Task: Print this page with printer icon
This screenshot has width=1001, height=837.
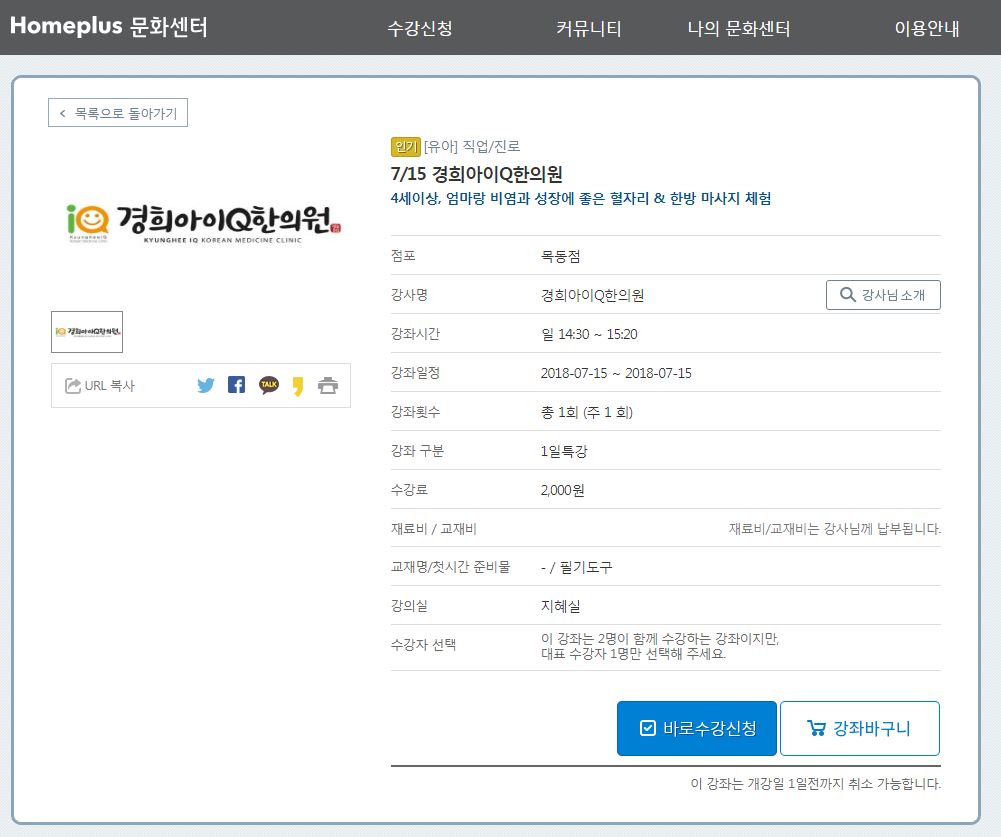Action: (x=328, y=386)
